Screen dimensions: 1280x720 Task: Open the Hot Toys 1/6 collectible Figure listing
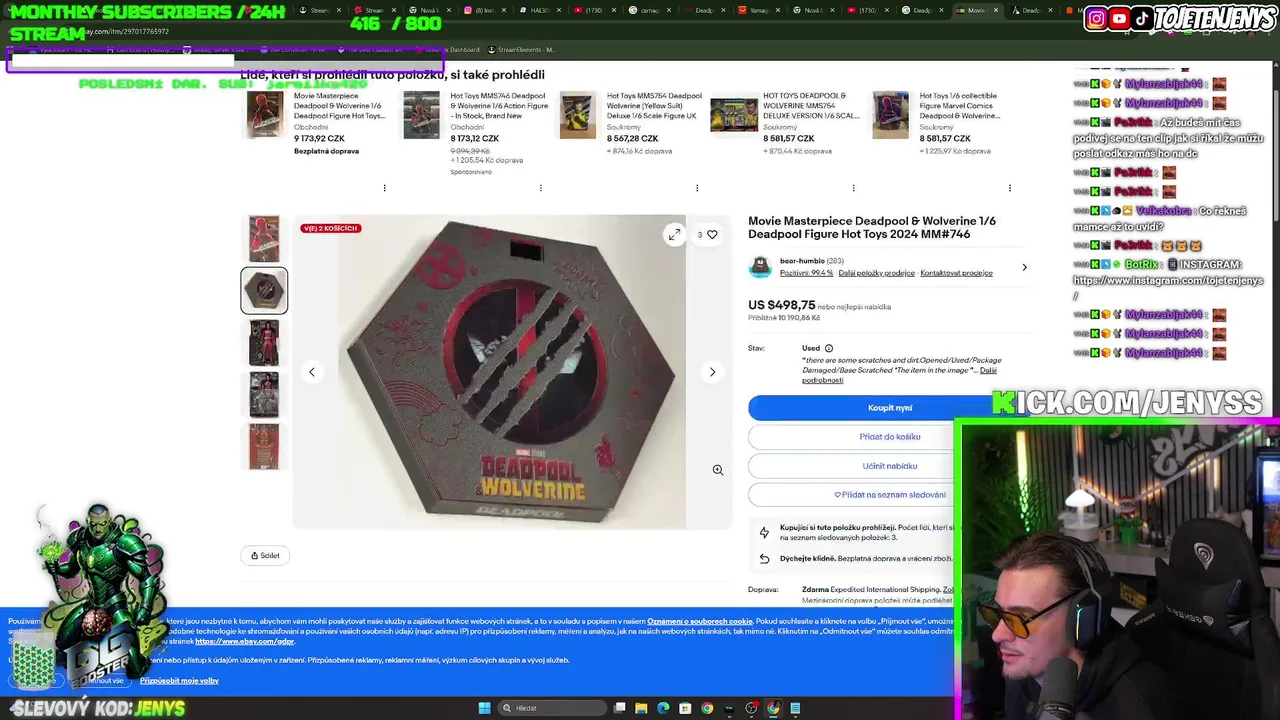[959, 106]
